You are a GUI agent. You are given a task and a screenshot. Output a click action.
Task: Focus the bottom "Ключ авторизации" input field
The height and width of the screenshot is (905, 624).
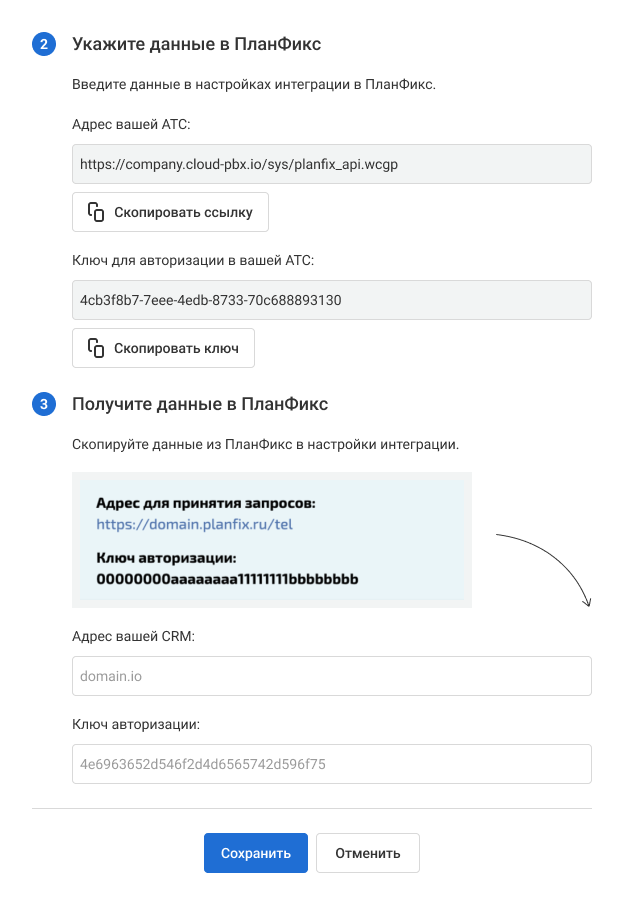[332, 764]
